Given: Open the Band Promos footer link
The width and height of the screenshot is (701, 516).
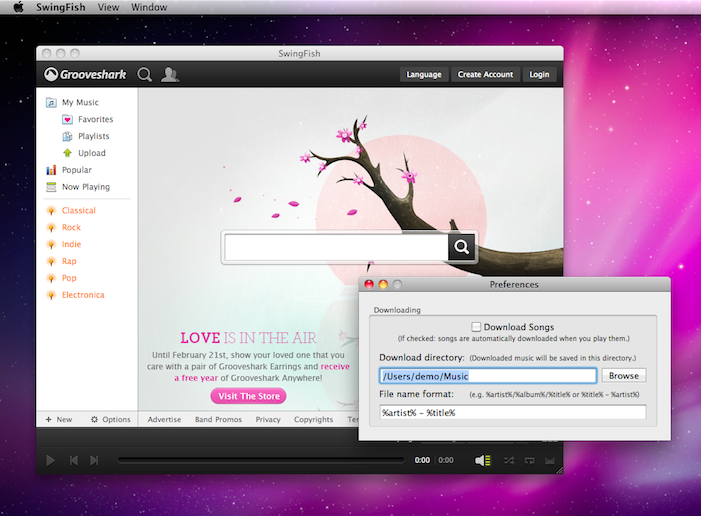Looking at the screenshot, I should (218, 419).
